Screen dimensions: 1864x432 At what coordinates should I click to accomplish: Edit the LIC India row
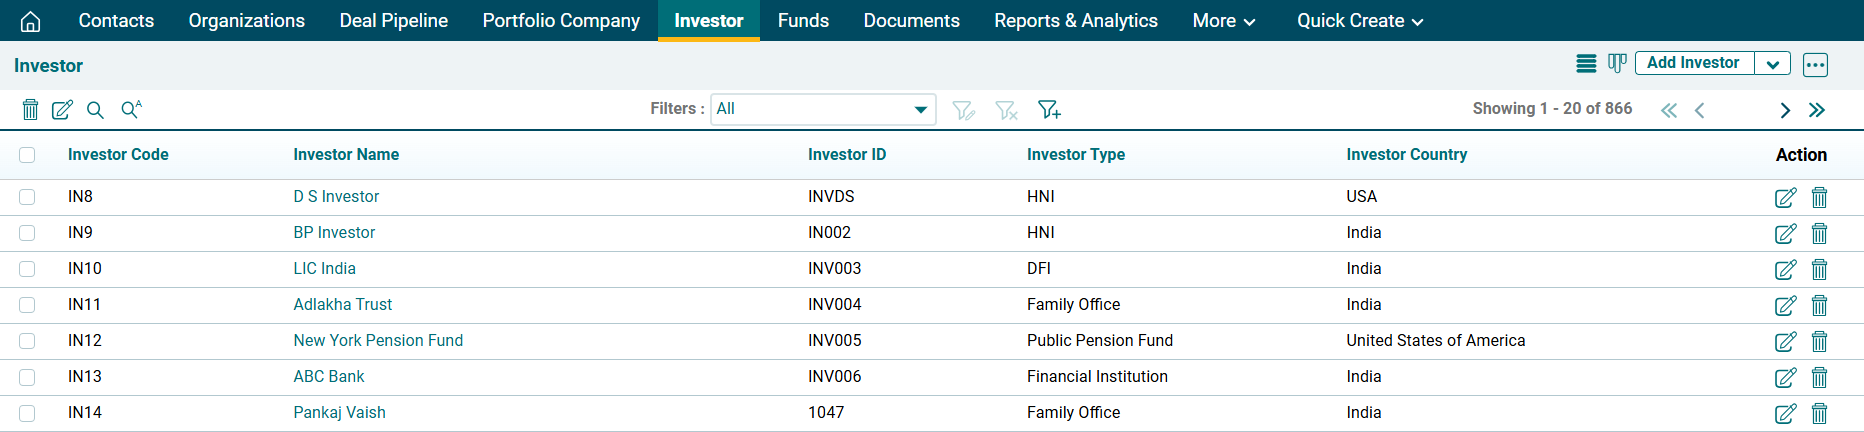click(x=1785, y=270)
